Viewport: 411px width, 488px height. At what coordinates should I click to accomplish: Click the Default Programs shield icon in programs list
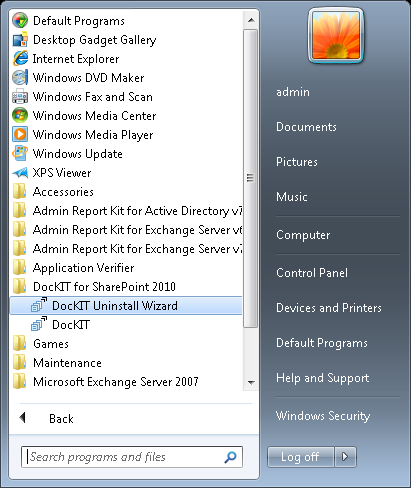(20, 21)
